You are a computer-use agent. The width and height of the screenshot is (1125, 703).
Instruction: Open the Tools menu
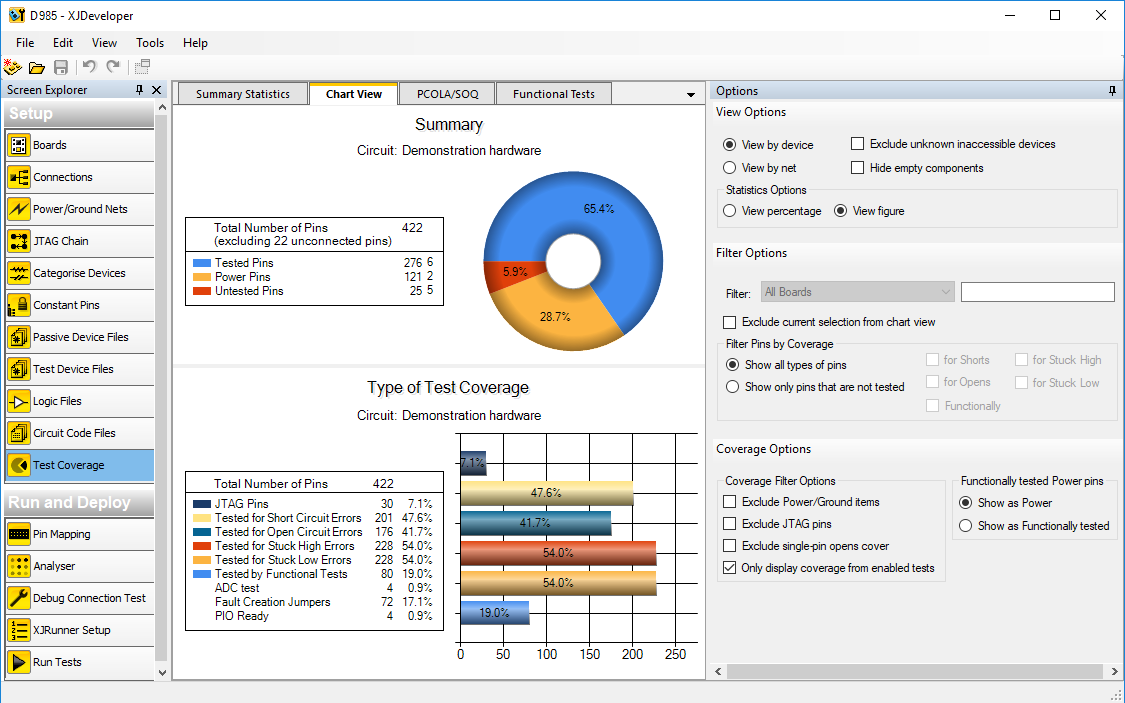[150, 43]
